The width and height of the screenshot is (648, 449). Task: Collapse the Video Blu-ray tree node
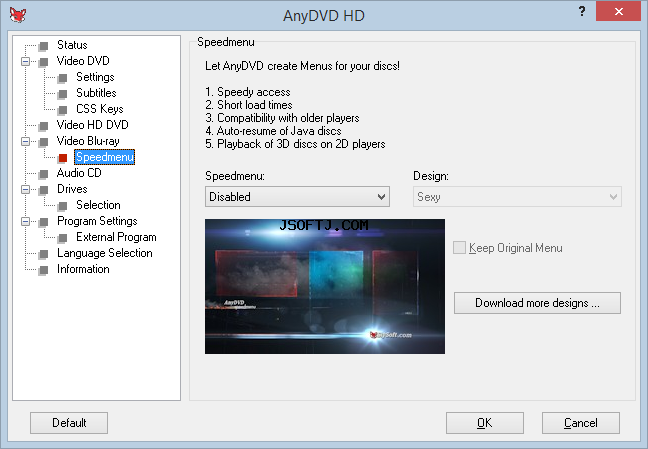[x=25, y=141]
